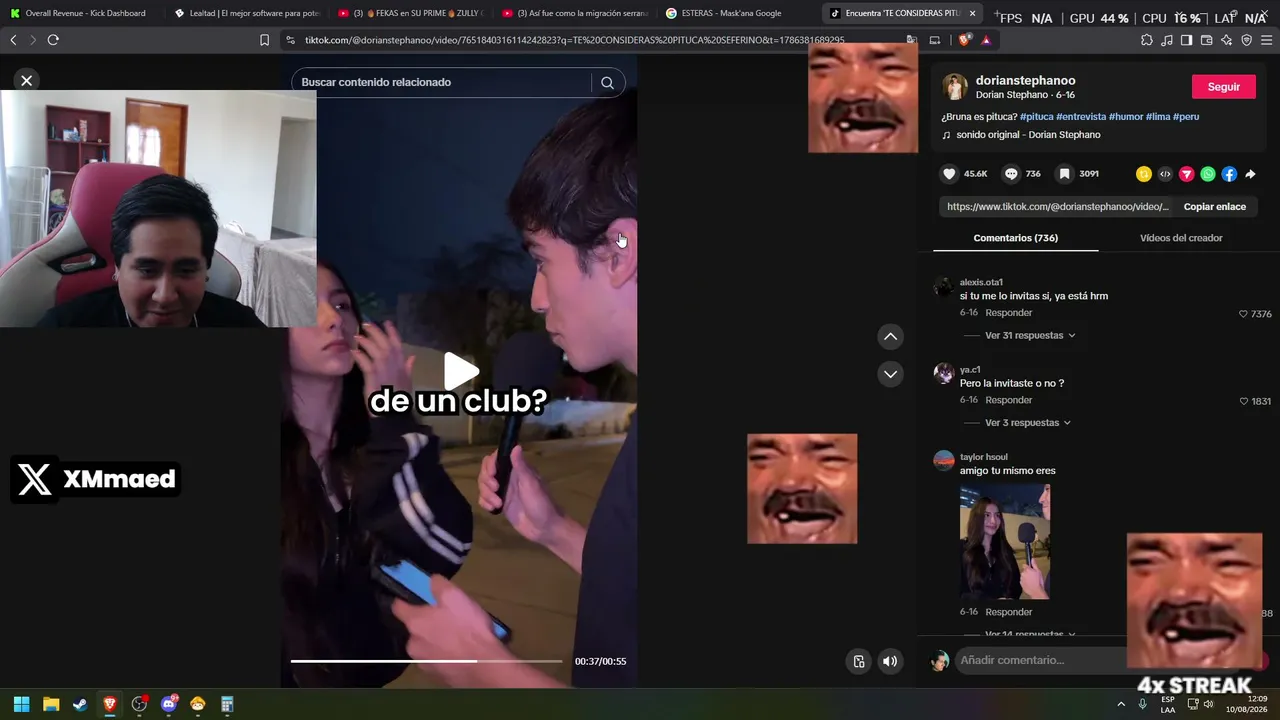Reply to taylor hsoul comment with Responder
The image size is (1280, 720).
coord(1008,612)
